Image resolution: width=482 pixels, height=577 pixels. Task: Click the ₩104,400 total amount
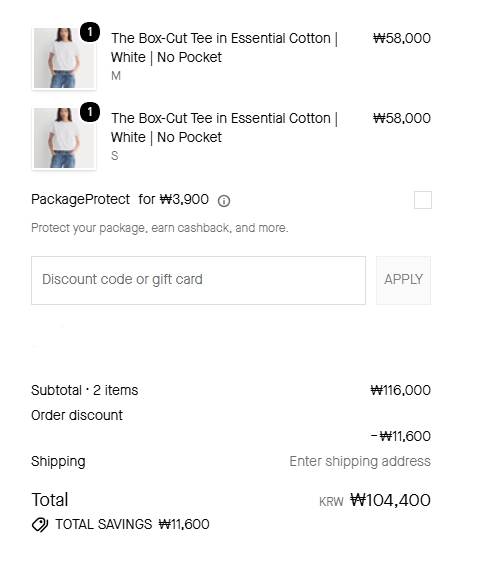[x=390, y=500]
